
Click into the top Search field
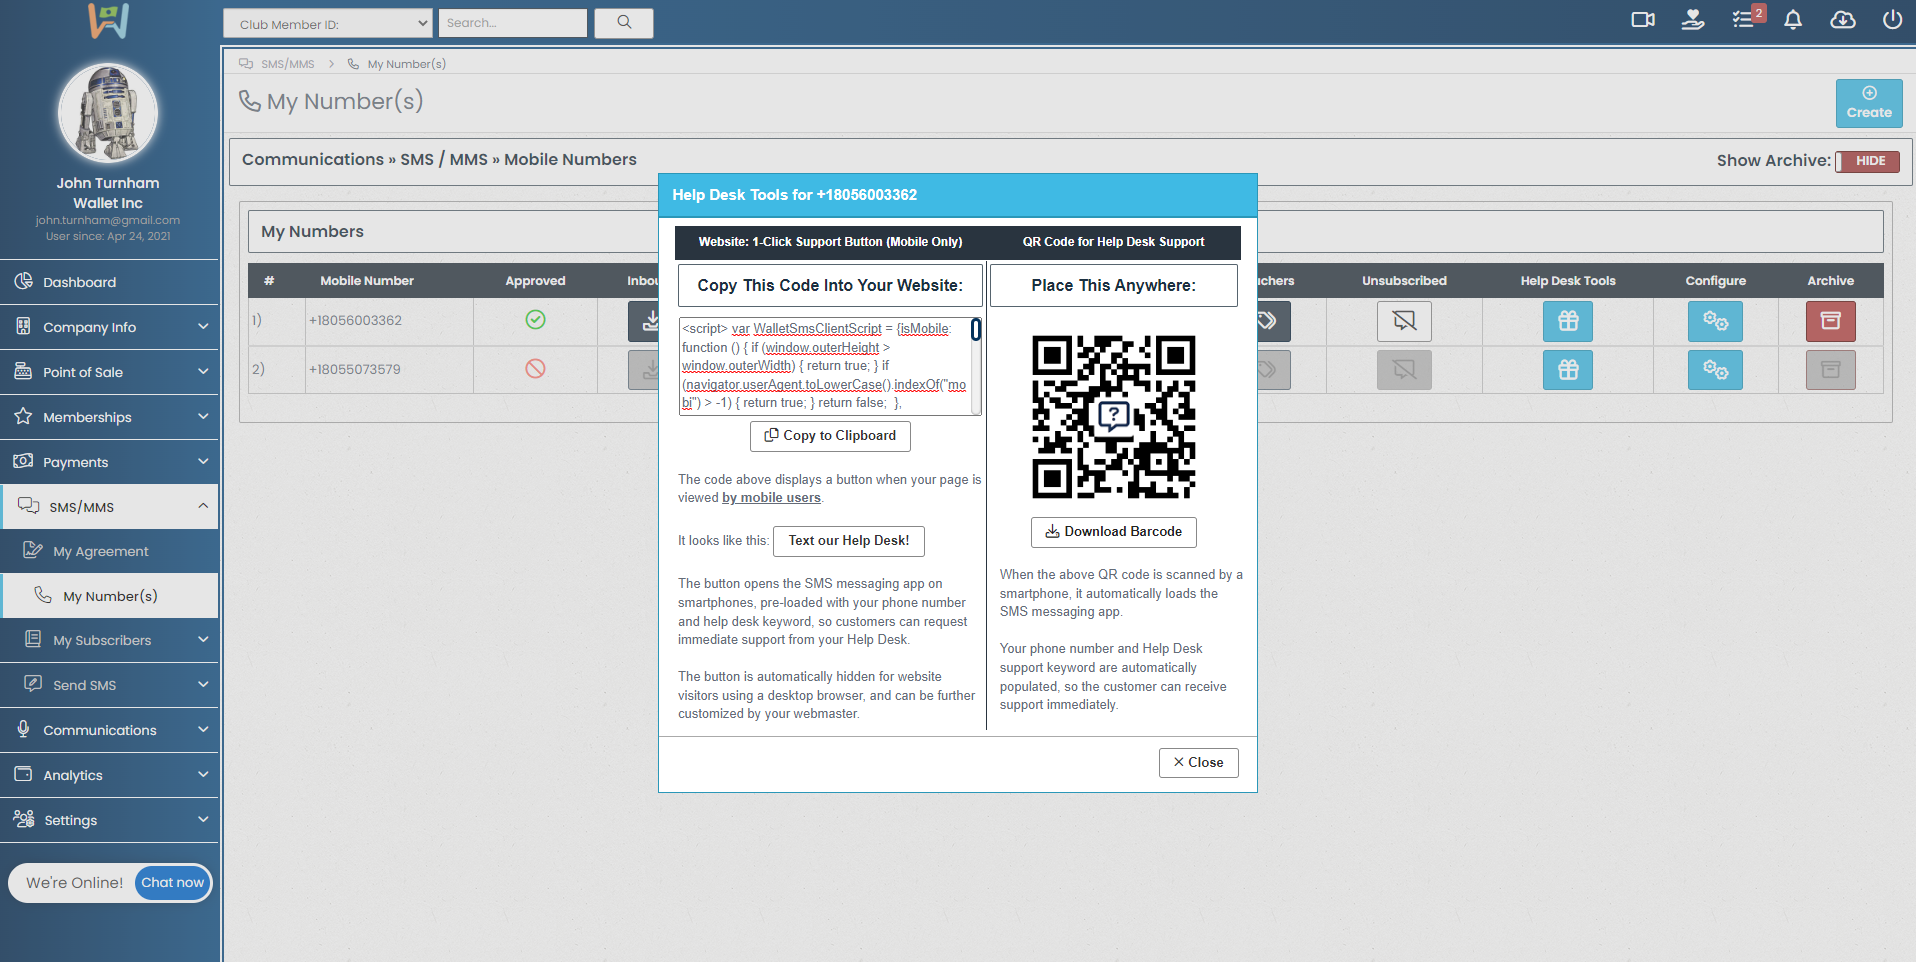tap(512, 23)
